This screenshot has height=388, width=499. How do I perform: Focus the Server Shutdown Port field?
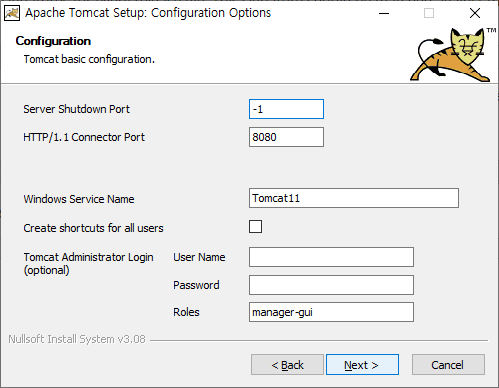tap(286, 109)
